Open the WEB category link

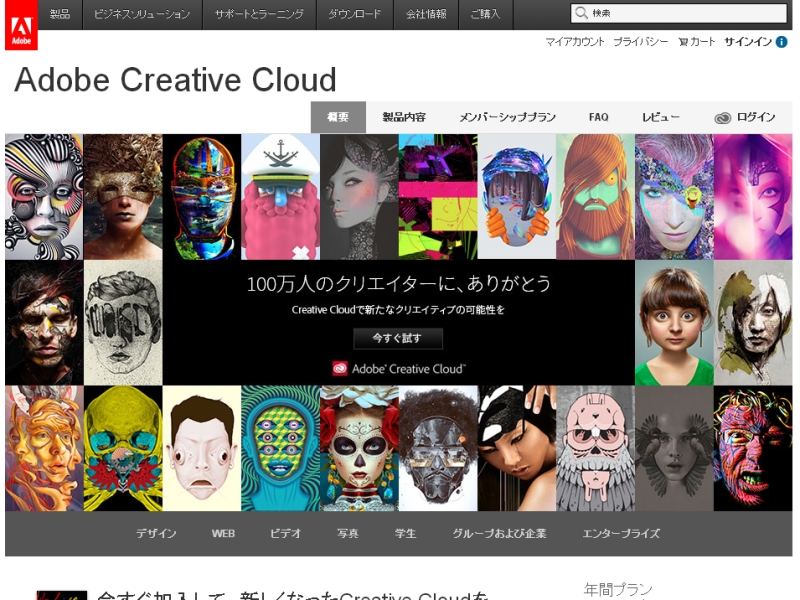[223, 533]
